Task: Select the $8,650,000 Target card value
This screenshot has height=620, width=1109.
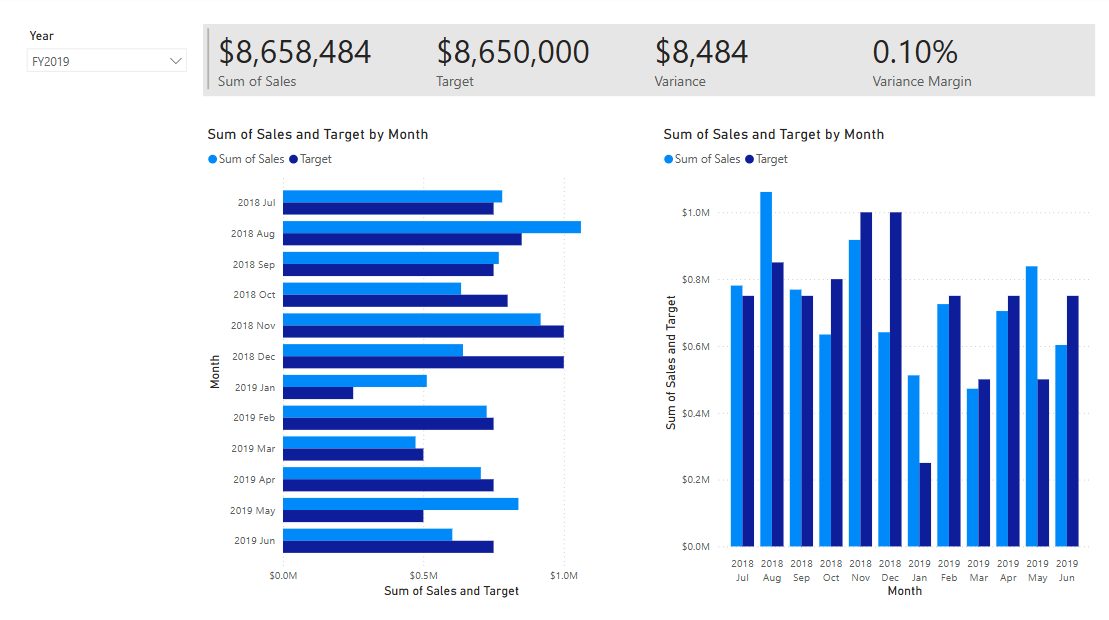Action: 513,52
